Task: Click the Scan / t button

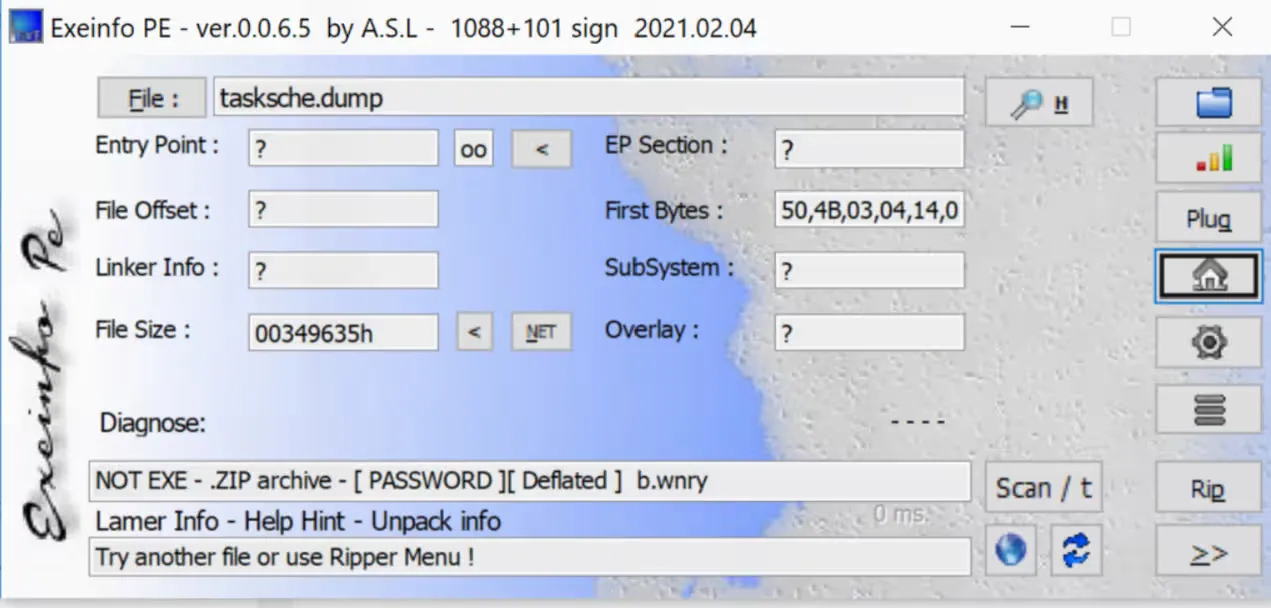Action: click(x=1043, y=488)
